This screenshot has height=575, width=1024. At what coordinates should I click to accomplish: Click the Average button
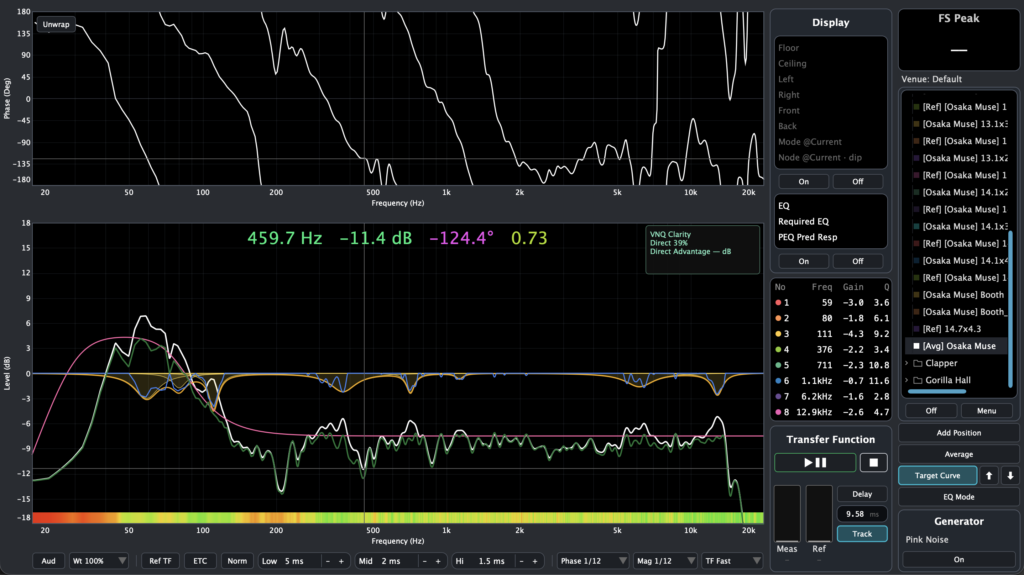(x=958, y=454)
